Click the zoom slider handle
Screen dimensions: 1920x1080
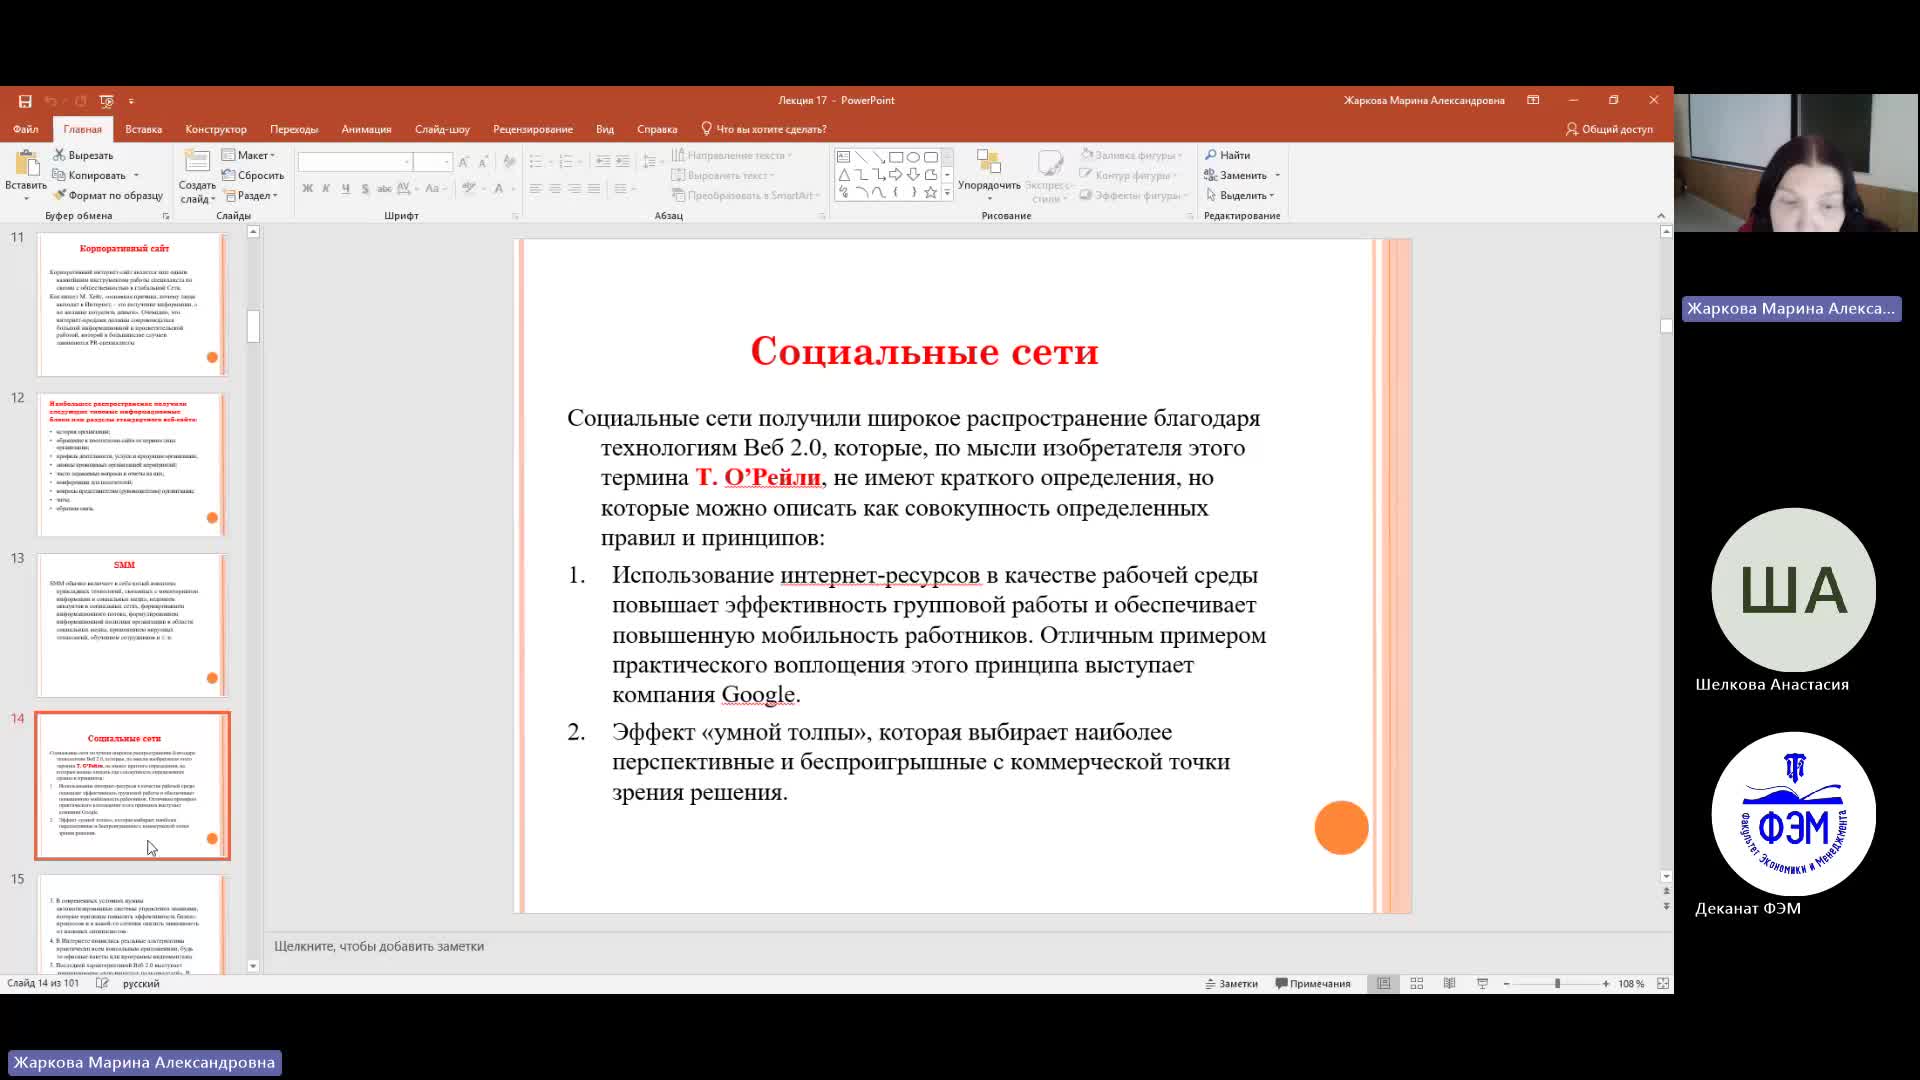pyautogui.click(x=1557, y=984)
